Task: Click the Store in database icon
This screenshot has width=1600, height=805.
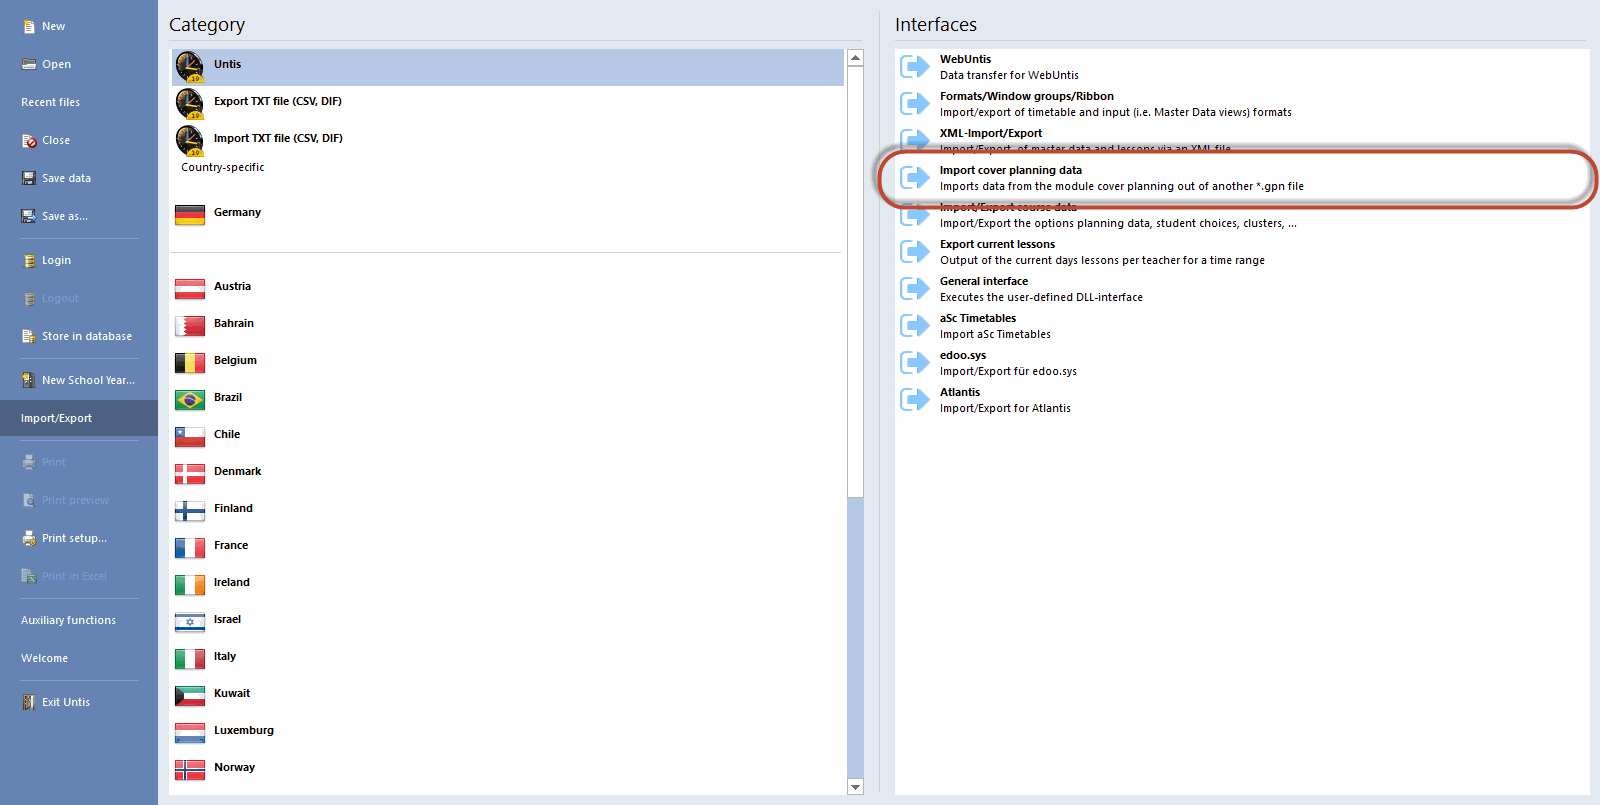Action: click(29, 336)
